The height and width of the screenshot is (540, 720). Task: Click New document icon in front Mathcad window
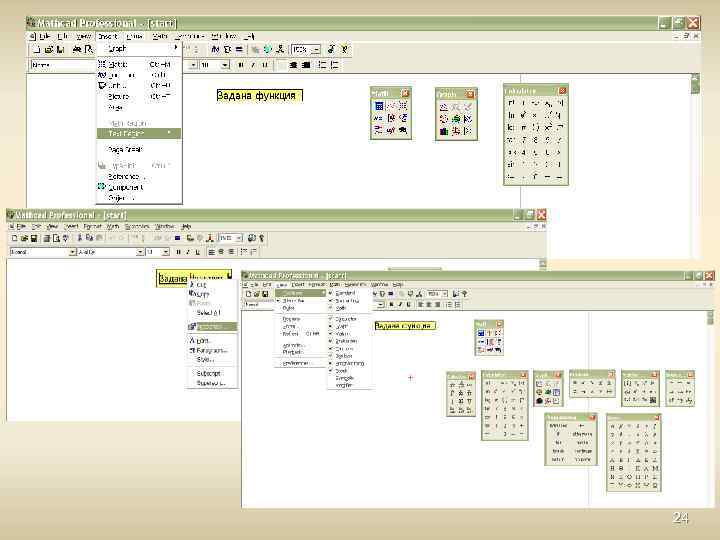click(248, 294)
